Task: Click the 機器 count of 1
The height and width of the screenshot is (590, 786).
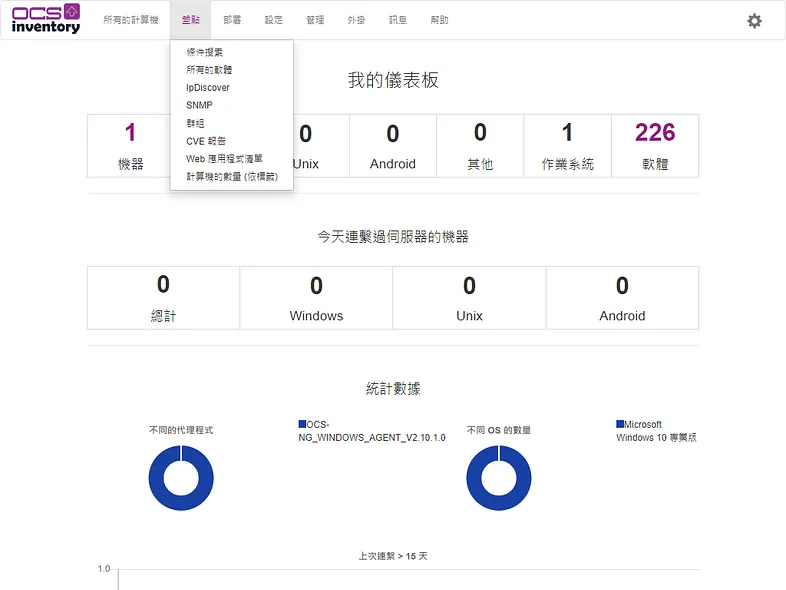Action: pyautogui.click(x=130, y=133)
